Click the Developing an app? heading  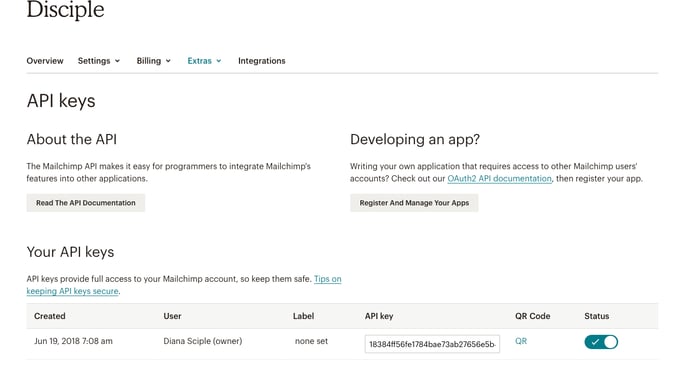(415, 139)
